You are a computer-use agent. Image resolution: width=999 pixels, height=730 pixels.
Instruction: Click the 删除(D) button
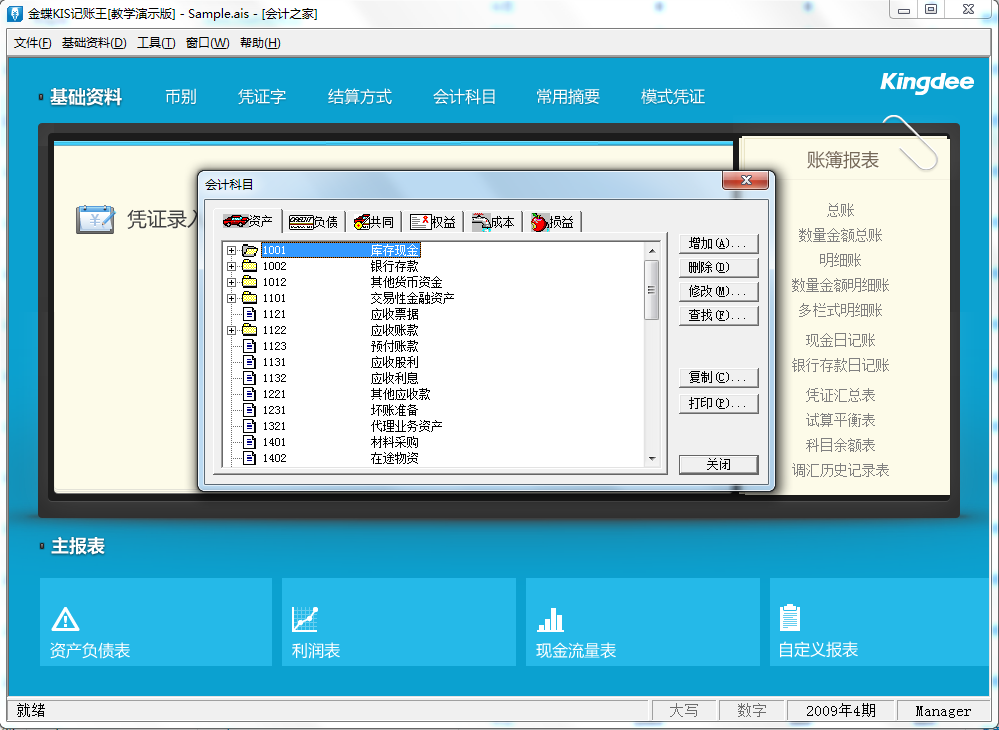[x=719, y=268]
